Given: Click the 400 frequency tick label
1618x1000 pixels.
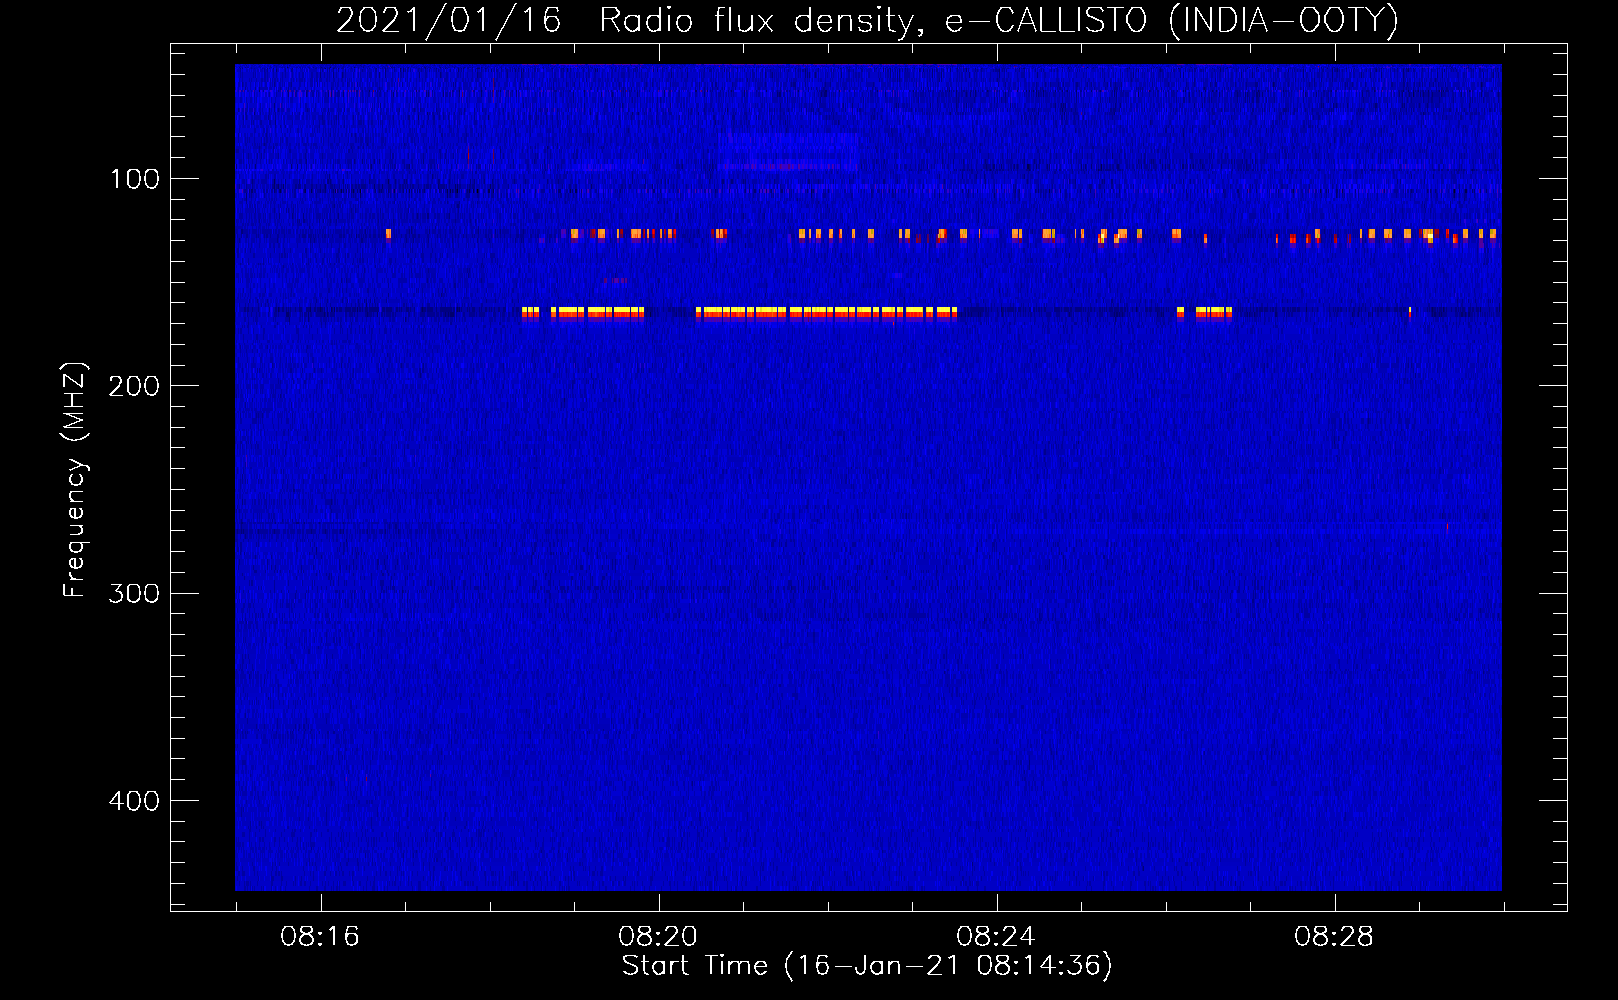Looking at the screenshot, I should (x=135, y=801).
